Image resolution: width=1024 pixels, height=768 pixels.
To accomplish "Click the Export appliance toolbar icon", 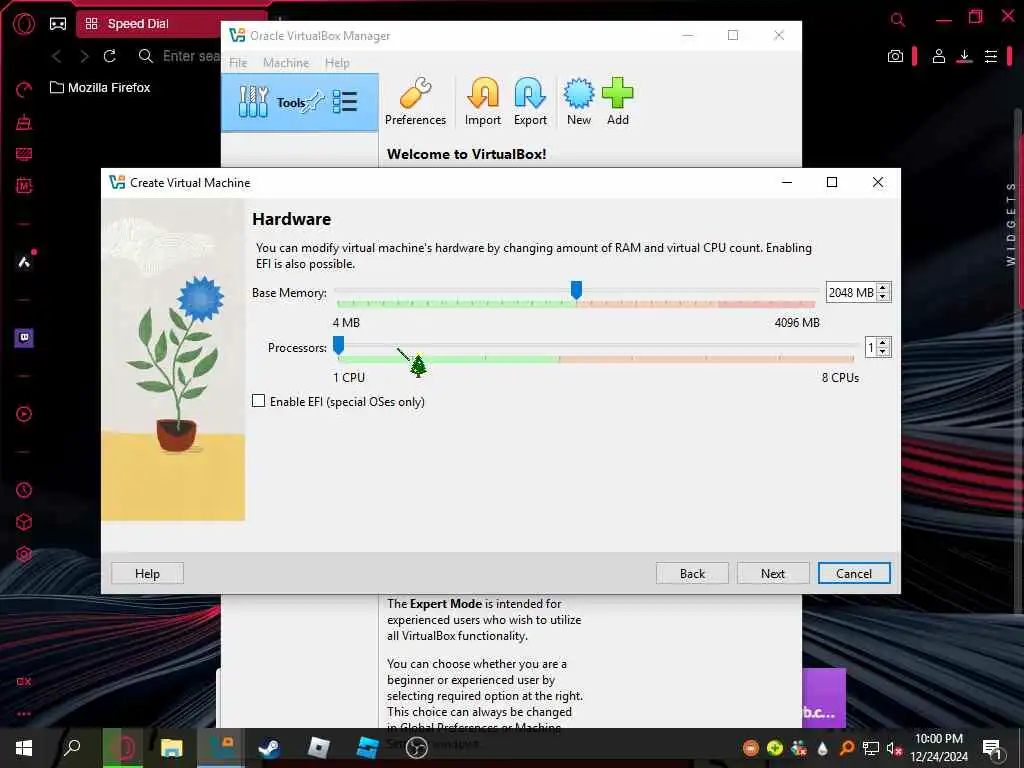I will point(530,102).
